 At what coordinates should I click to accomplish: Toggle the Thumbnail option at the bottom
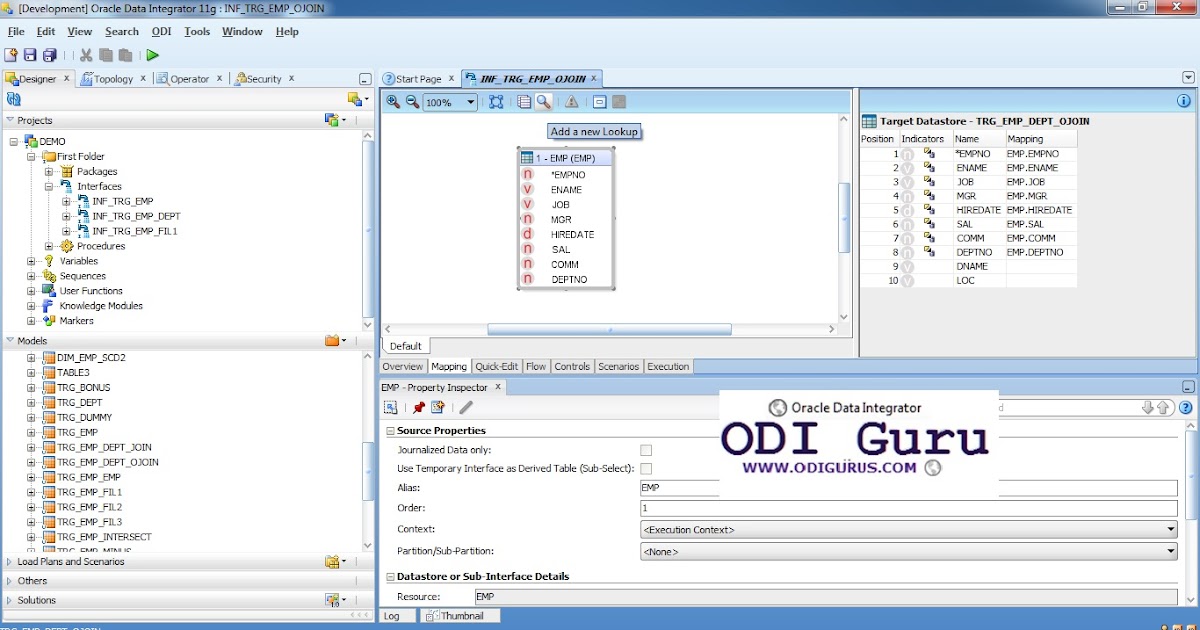pyautogui.click(x=459, y=615)
